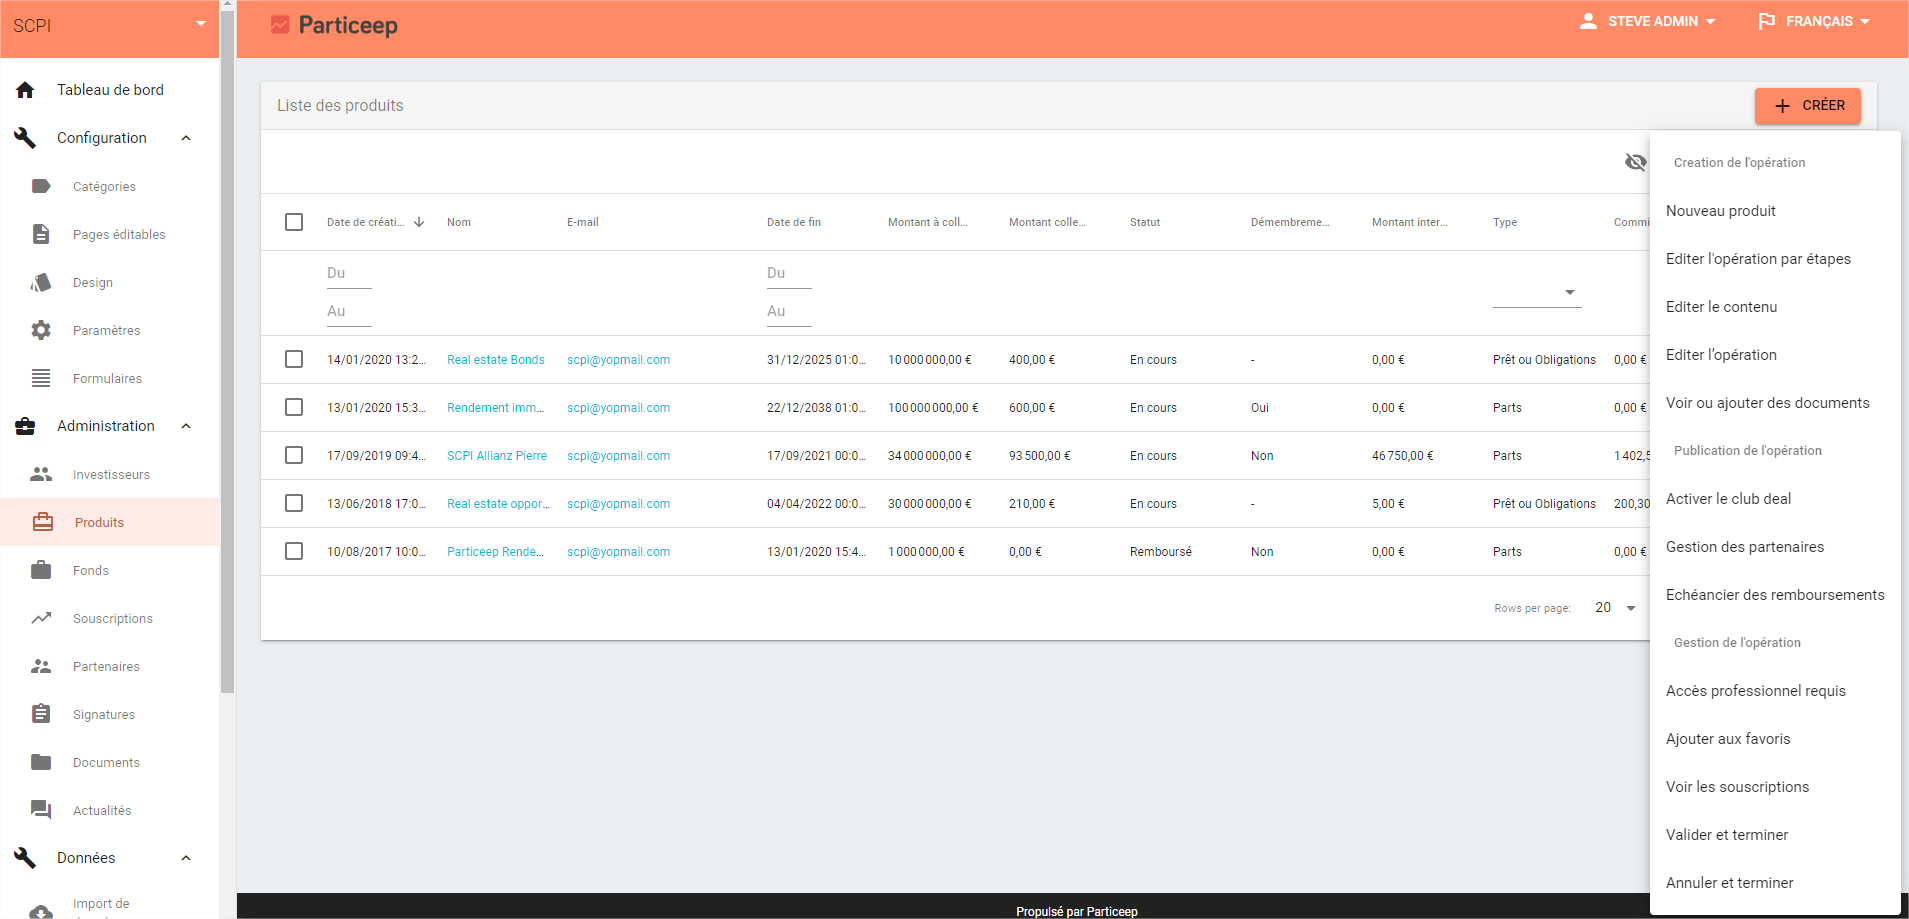Check the Particeep Rende... row checkbox
The height and width of the screenshot is (919, 1909).
[294, 551]
